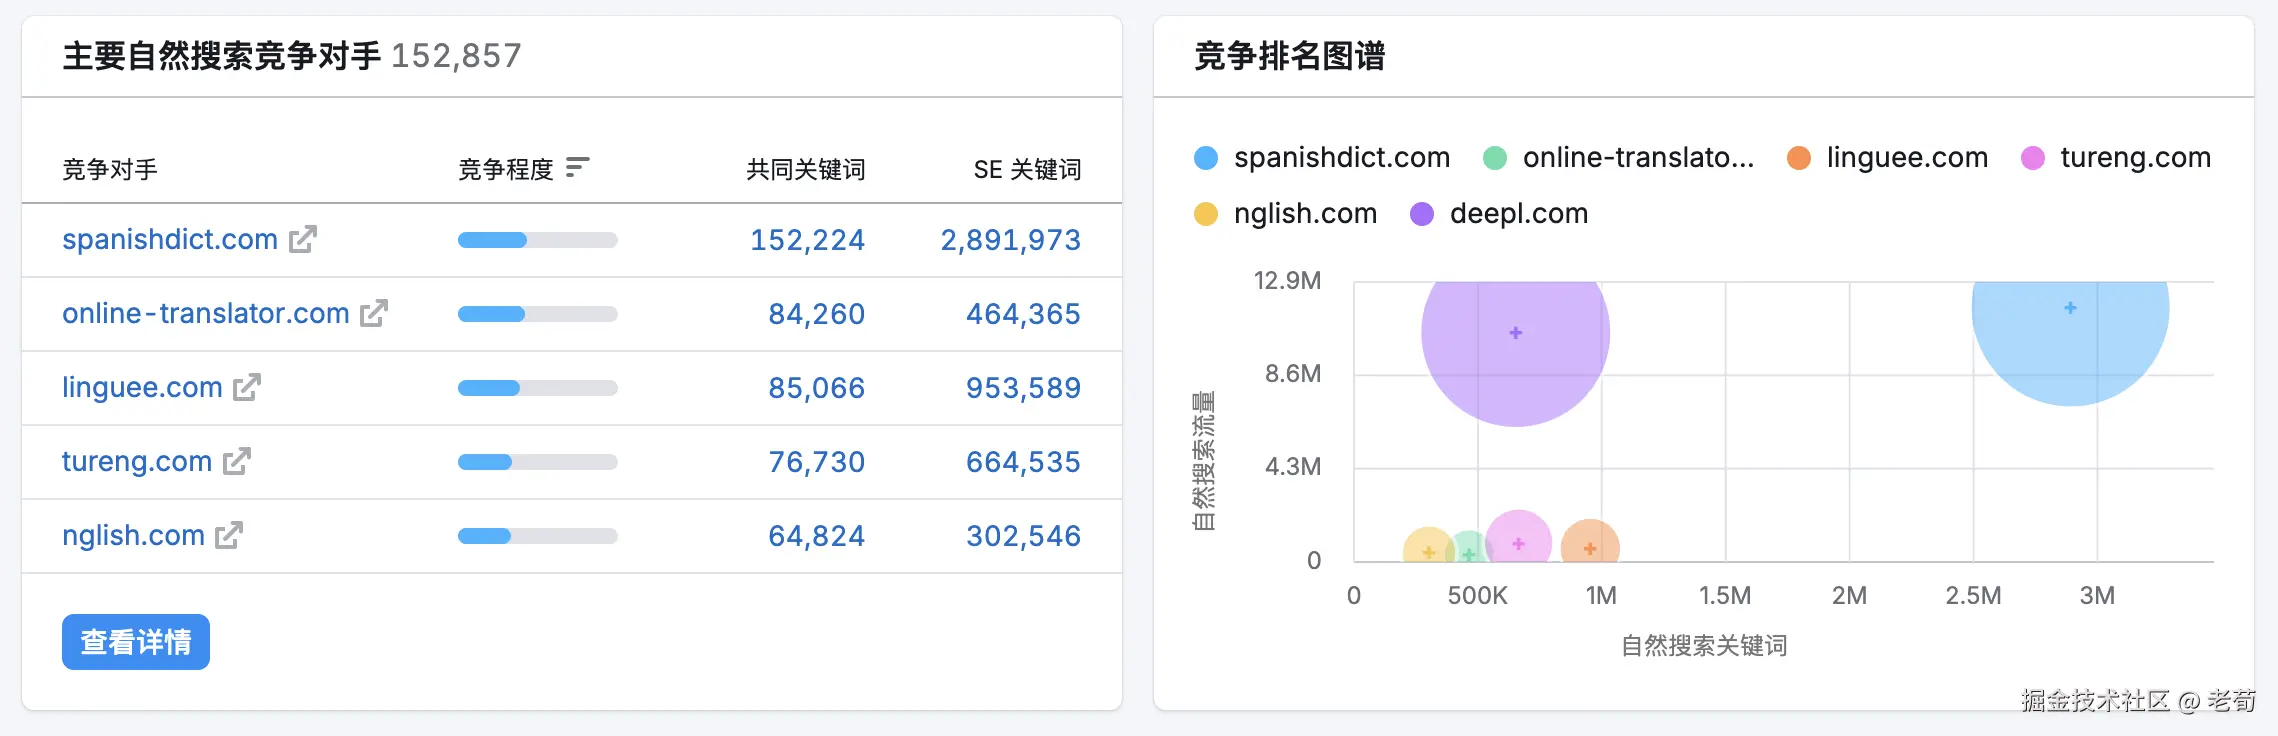This screenshot has width=2278, height=736.
Task: Click sort icon next to 竞争程度 header
Action: (577, 168)
